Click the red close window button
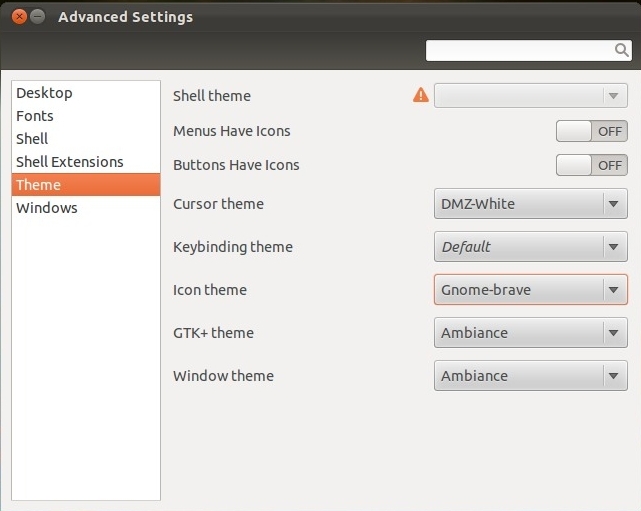Viewport: 641px width, 511px height. [x=19, y=17]
